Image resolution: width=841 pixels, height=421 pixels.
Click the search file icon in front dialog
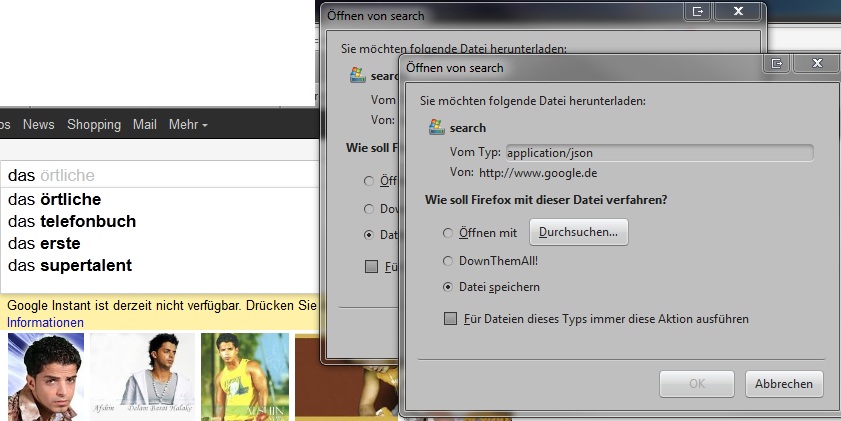[436, 128]
